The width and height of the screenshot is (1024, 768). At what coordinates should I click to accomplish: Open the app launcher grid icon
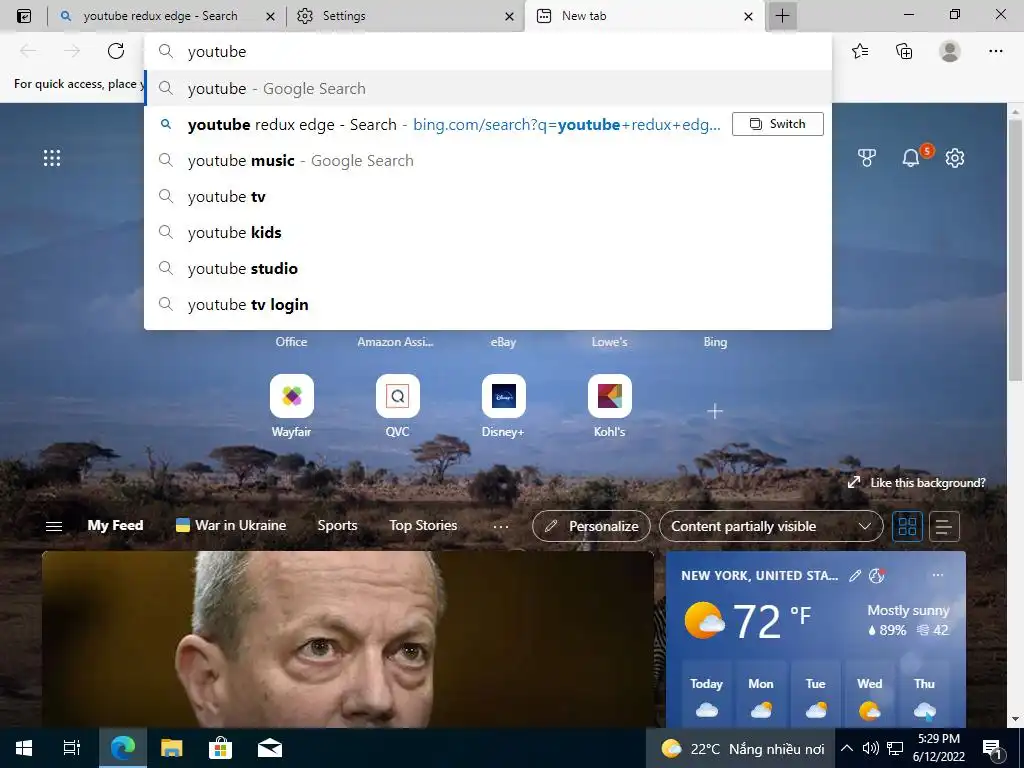[52, 158]
